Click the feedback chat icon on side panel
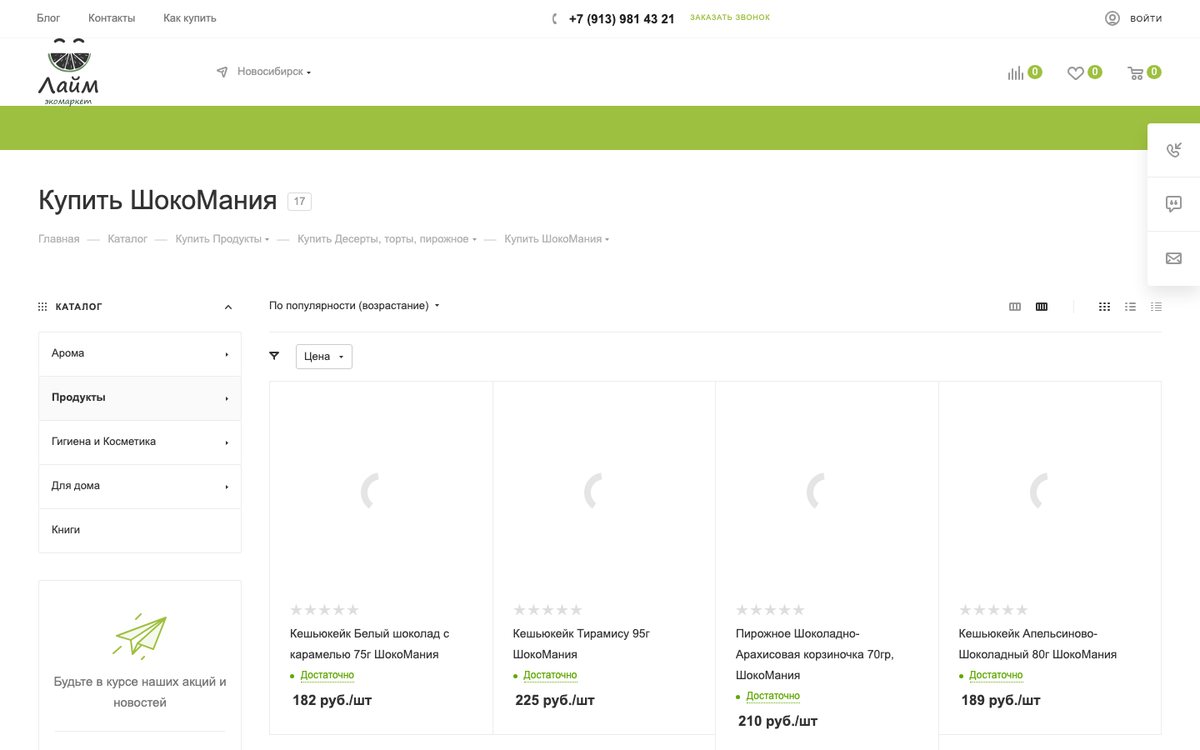 point(1174,204)
